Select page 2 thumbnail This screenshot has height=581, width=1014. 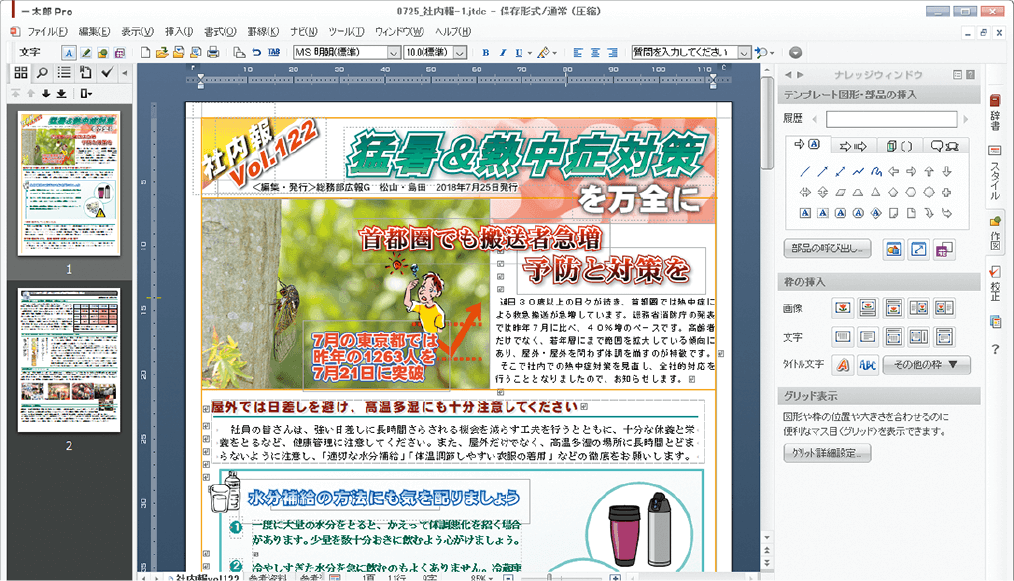69,360
